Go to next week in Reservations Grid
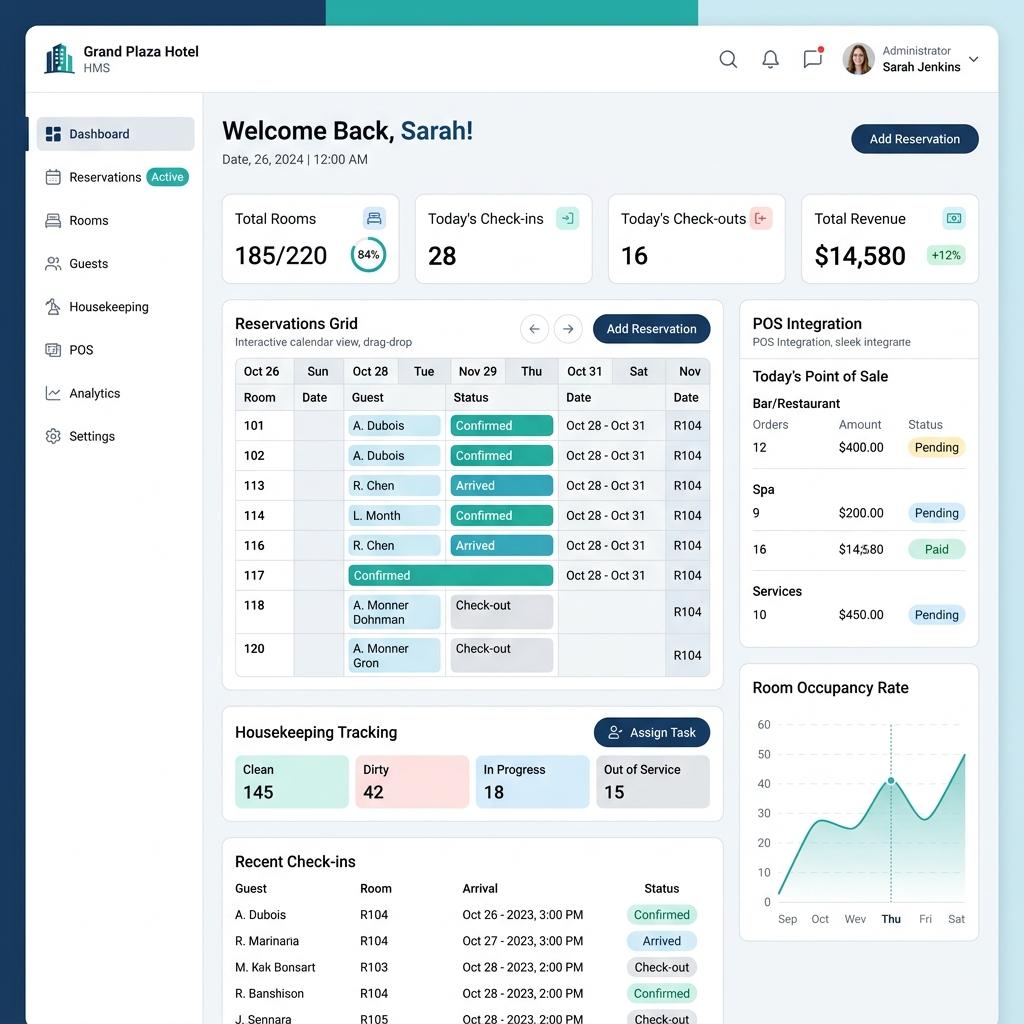The height and width of the screenshot is (1024, 1024). pos(568,328)
